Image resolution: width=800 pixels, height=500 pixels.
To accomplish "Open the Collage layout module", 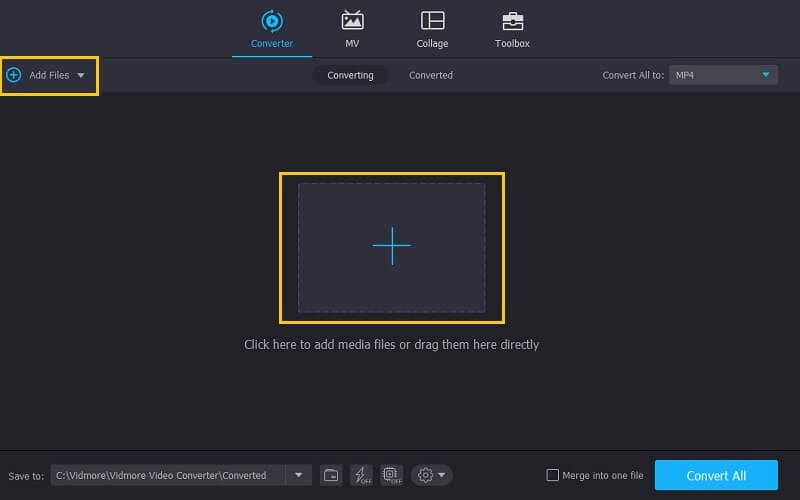I will tap(432, 29).
